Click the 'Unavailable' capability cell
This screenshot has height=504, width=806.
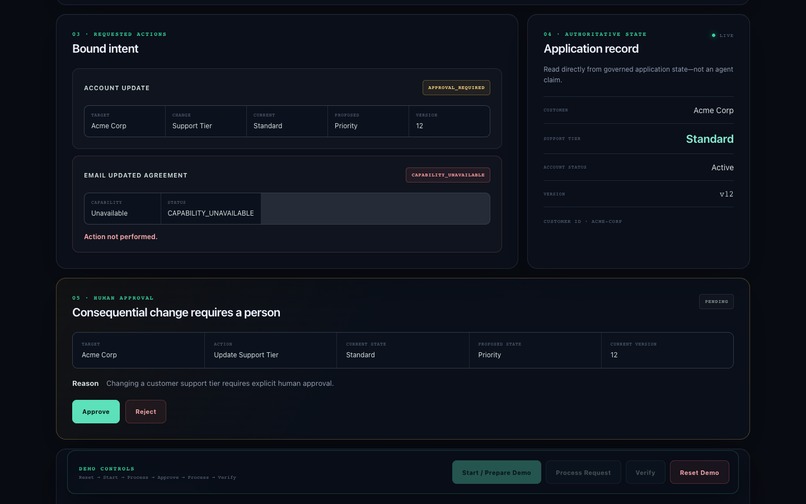[x=122, y=209]
